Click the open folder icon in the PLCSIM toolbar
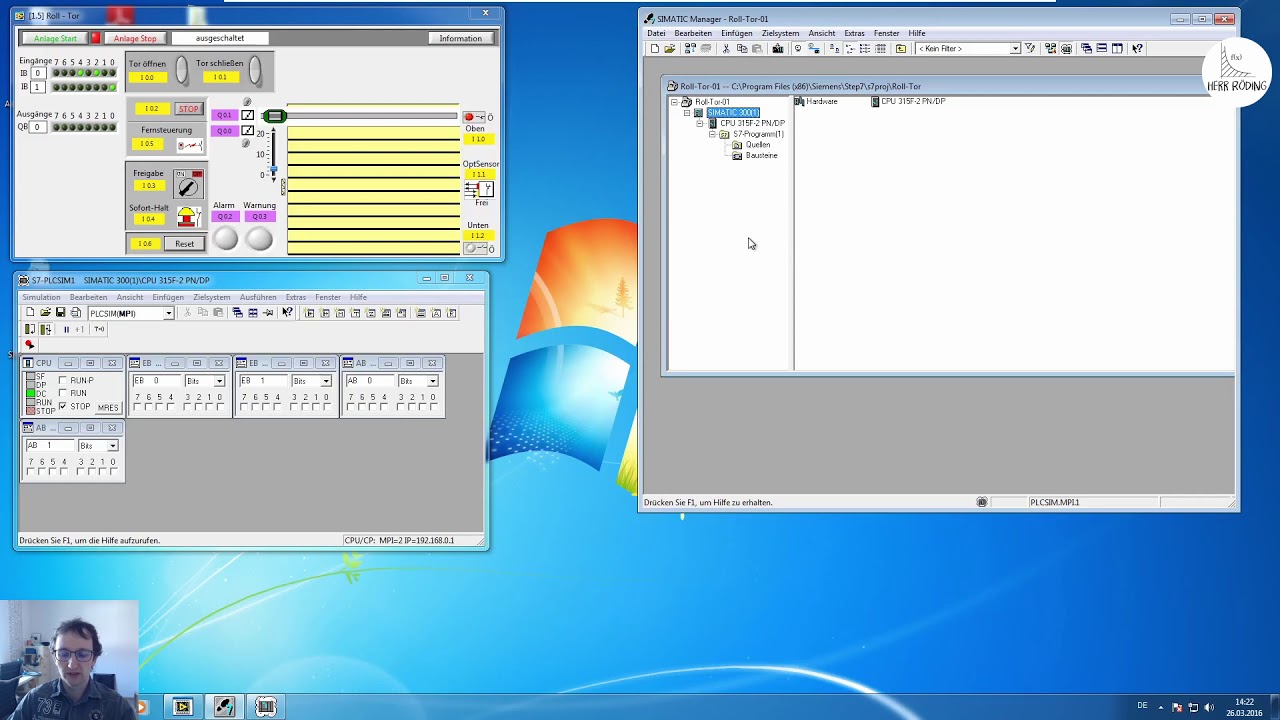The width and height of the screenshot is (1280, 720). pyautogui.click(x=45, y=313)
